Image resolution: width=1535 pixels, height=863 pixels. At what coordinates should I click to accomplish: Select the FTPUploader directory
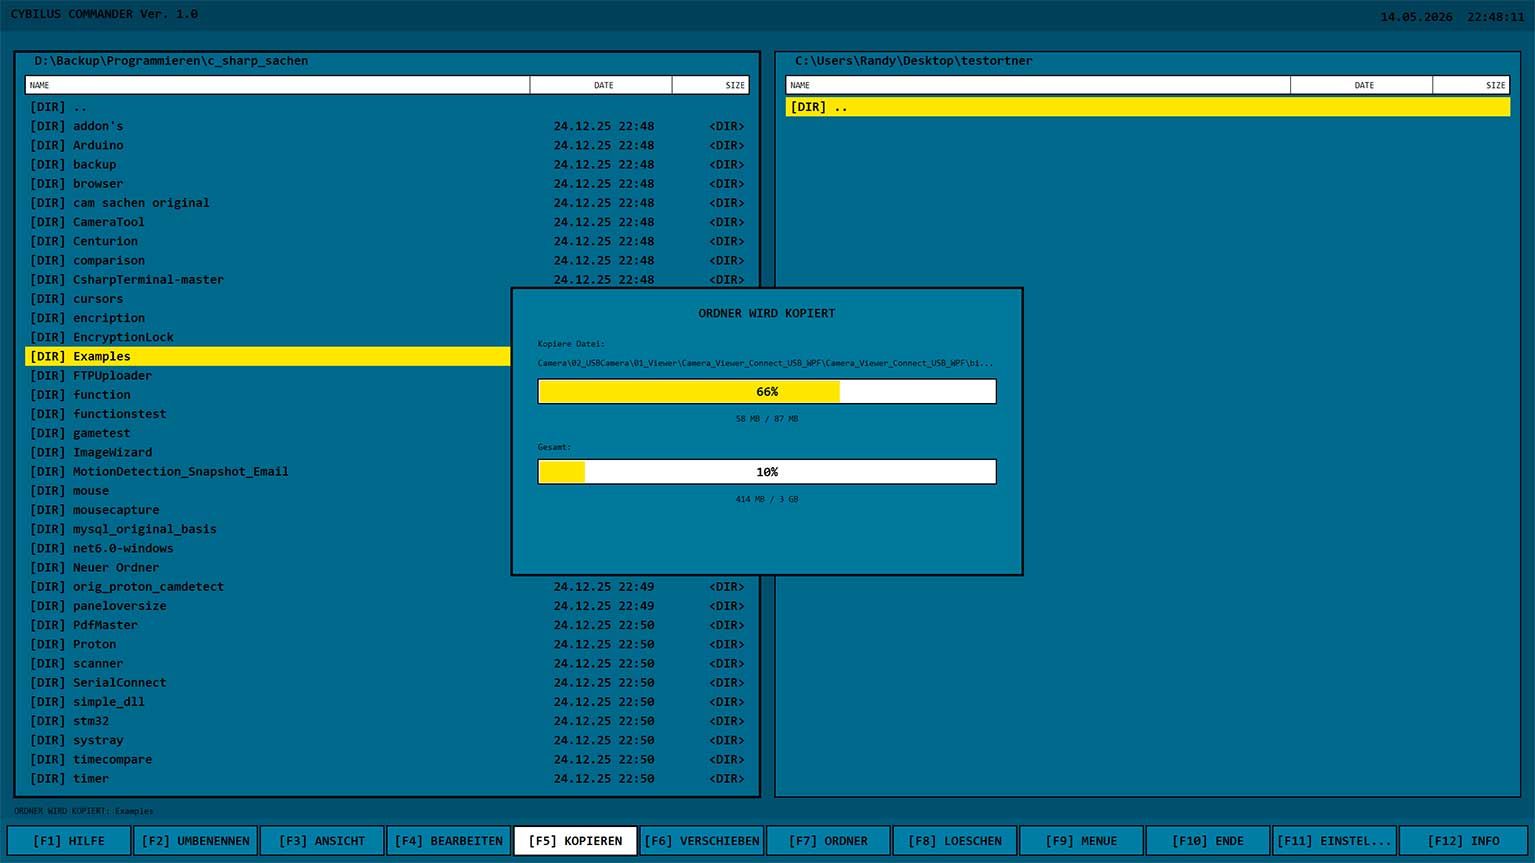268,376
